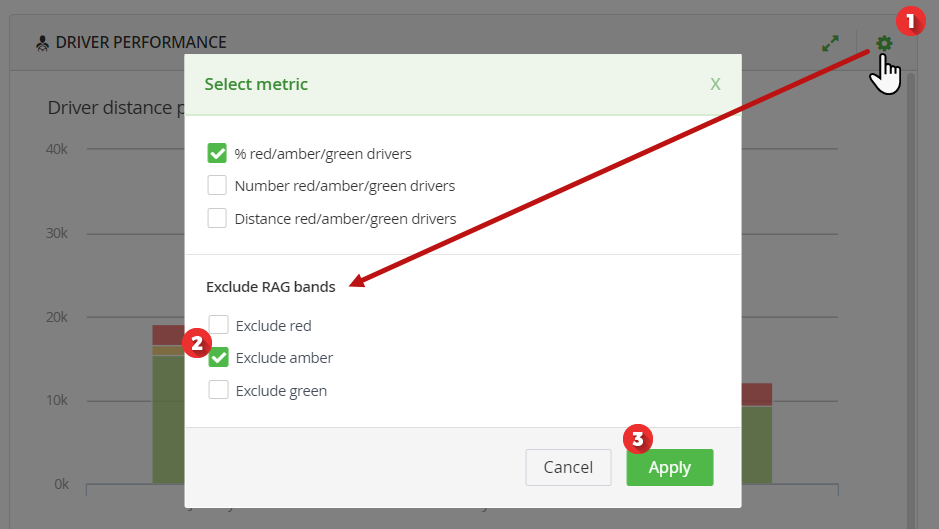Check Number red/amber/green drivers checkbox

(x=217, y=185)
